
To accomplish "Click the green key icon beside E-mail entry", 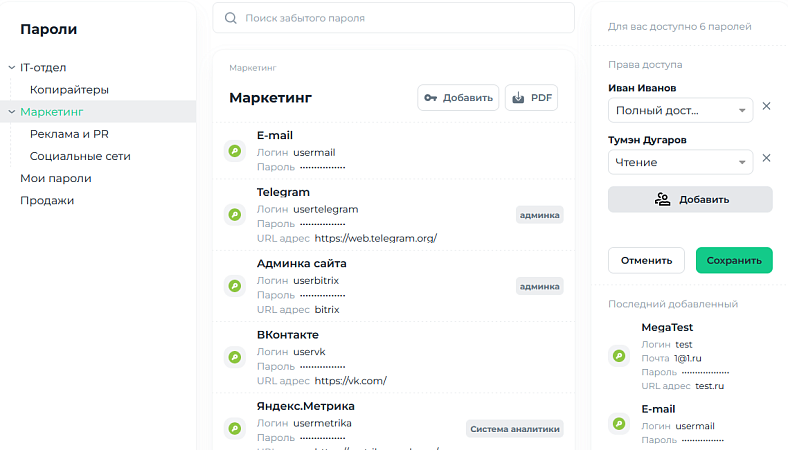I will point(235,151).
